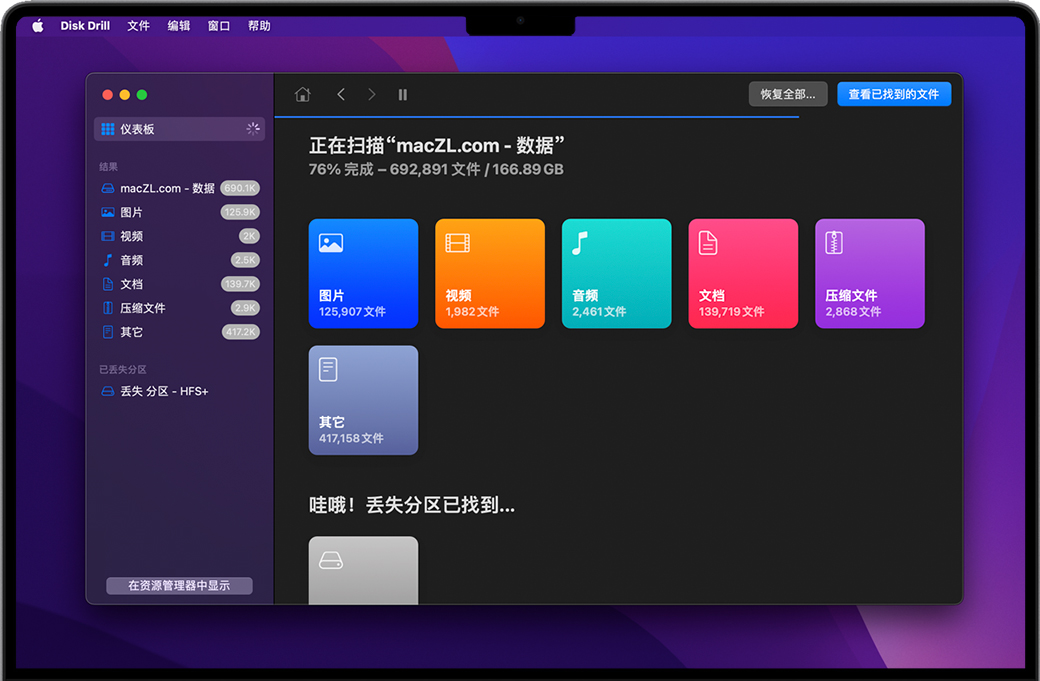Viewport: 1040px width, 681px height.
Task: Open the 音频 (Audio) category tile
Action: tap(616, 273)
